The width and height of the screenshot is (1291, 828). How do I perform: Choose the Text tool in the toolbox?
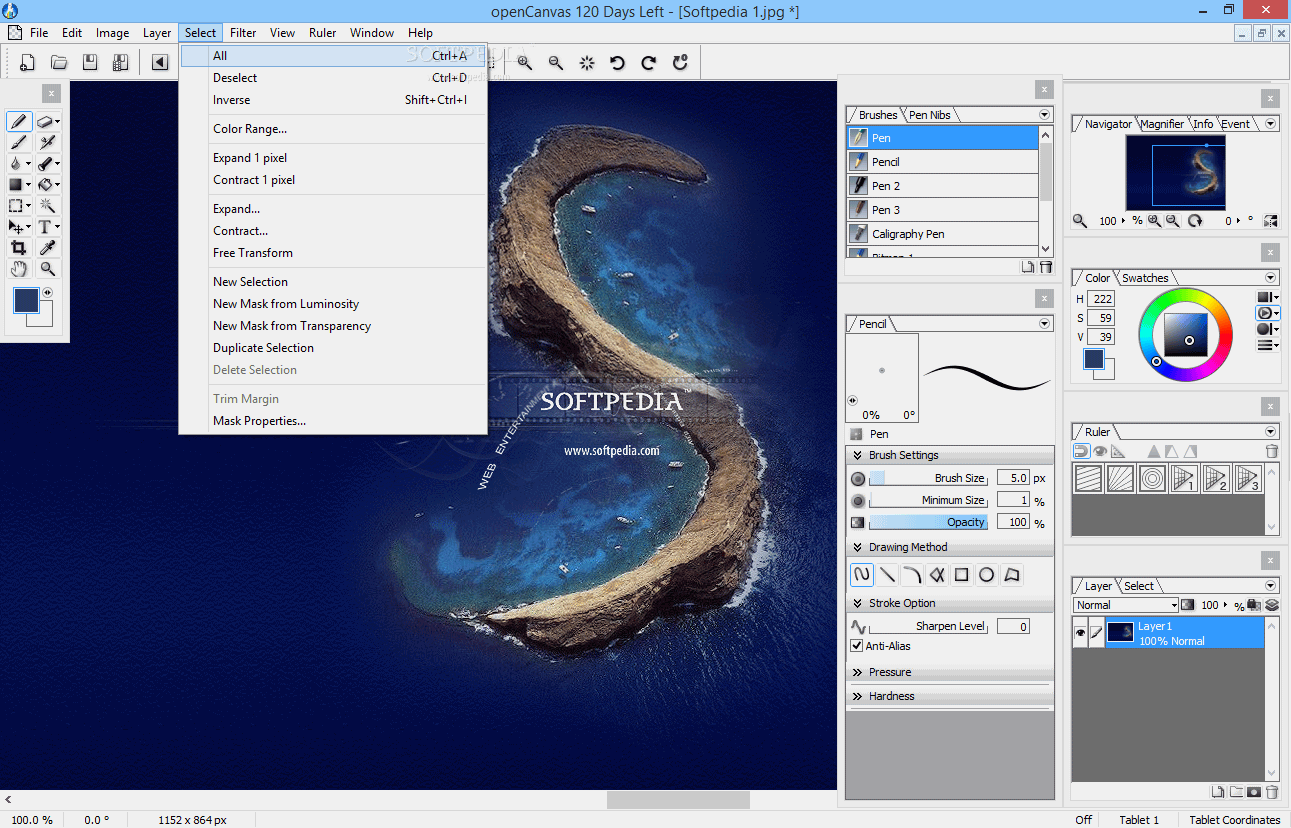tap(46, 226)
